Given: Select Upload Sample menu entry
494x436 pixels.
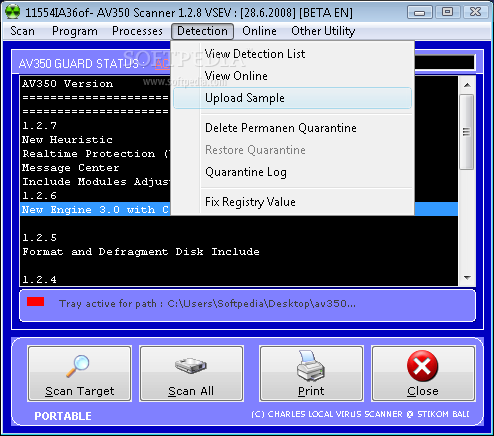Looking at the screenshot, I should 292,98.
